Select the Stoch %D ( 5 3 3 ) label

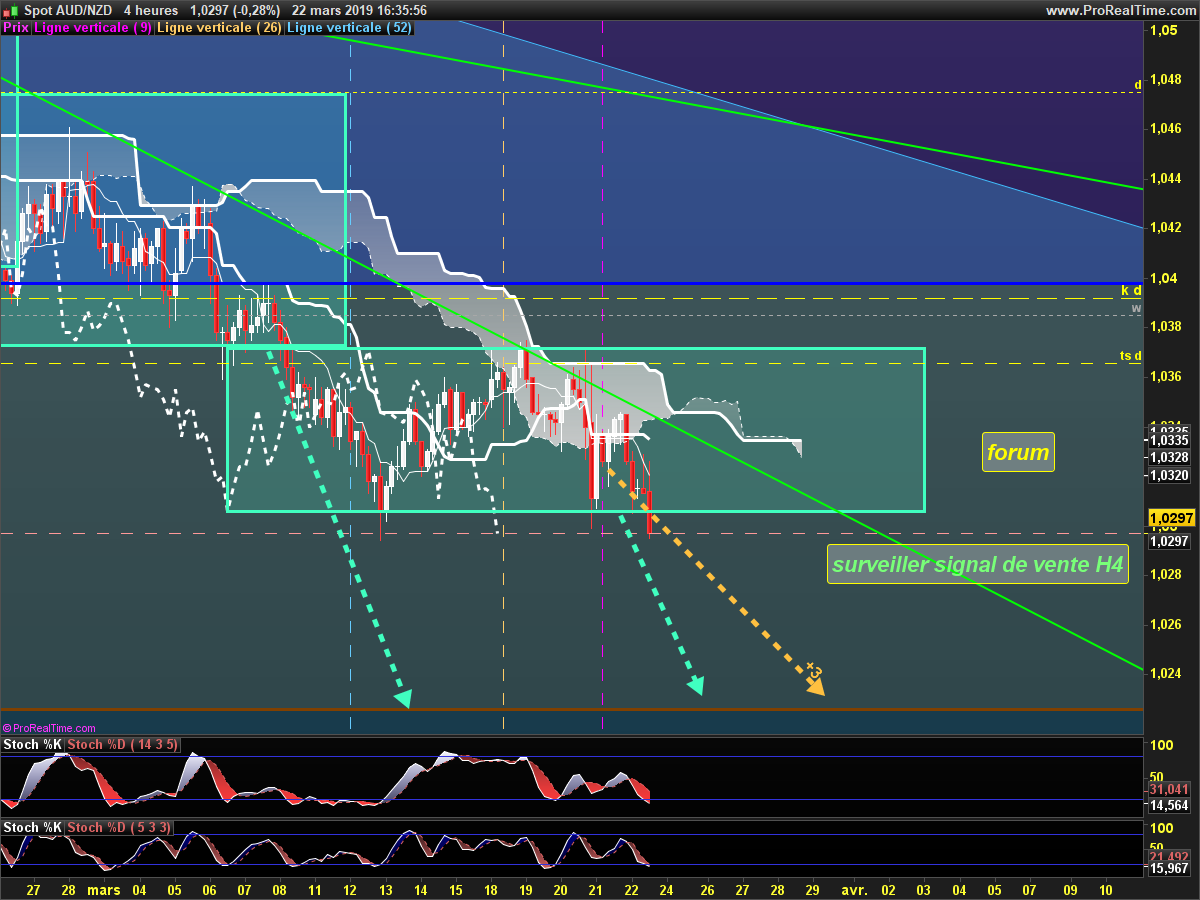coord(119,828)
